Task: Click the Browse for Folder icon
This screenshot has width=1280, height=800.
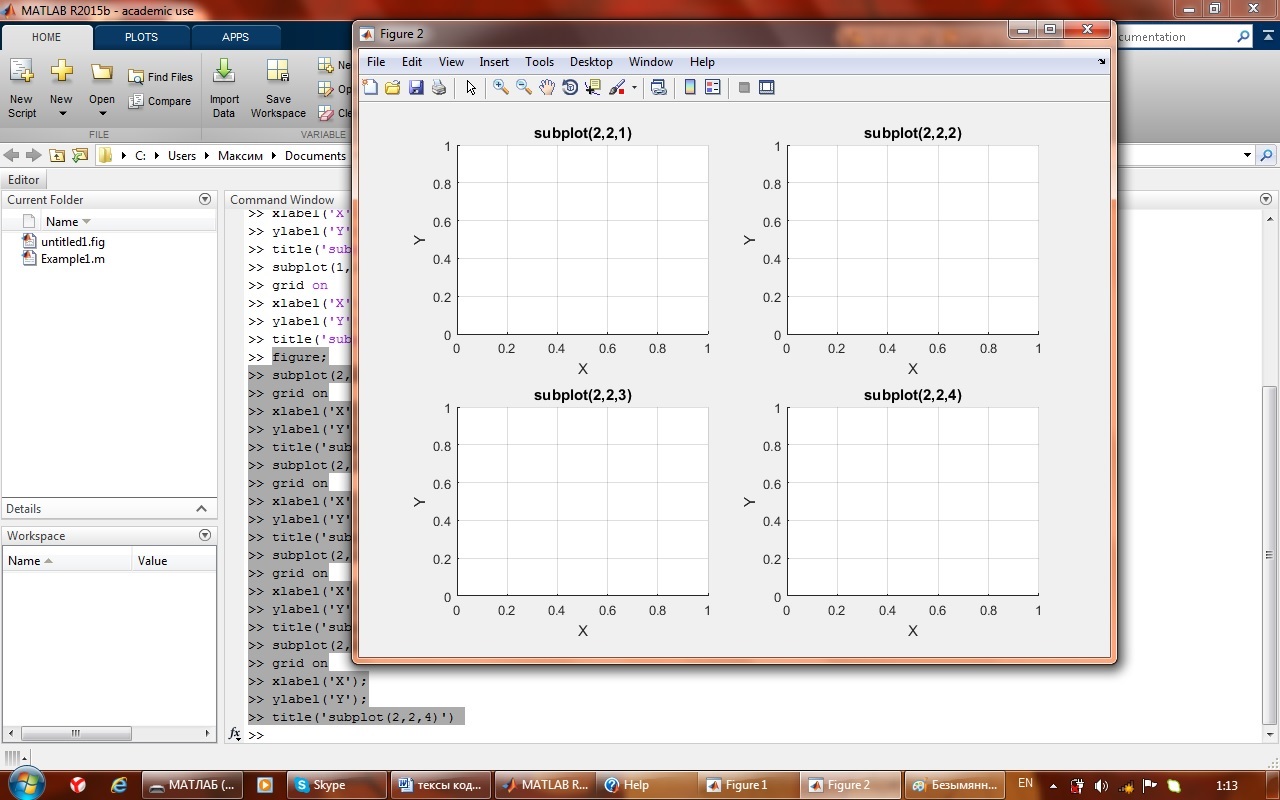Action: 80,155
